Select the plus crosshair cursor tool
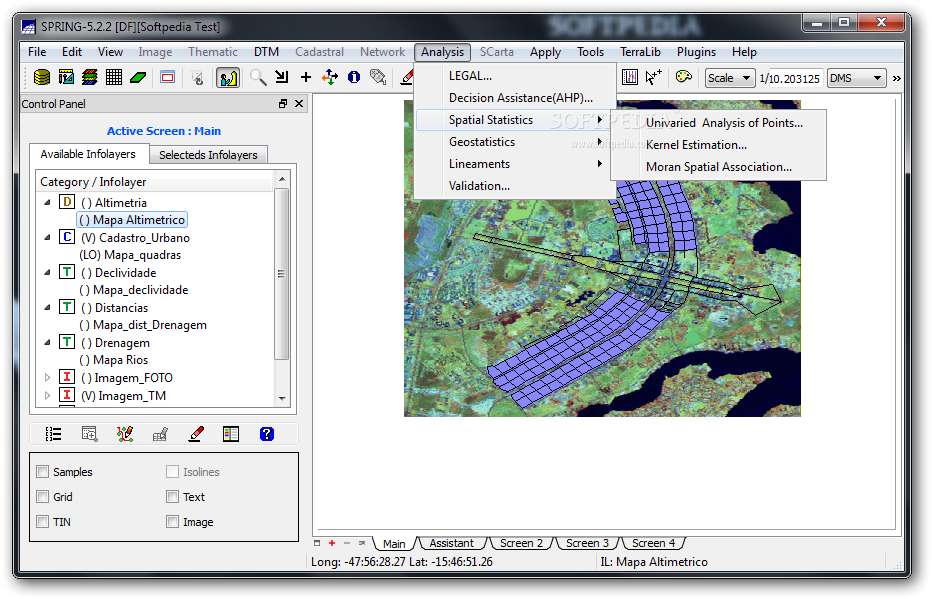This screenshot has height=599, width=932. 306,77
